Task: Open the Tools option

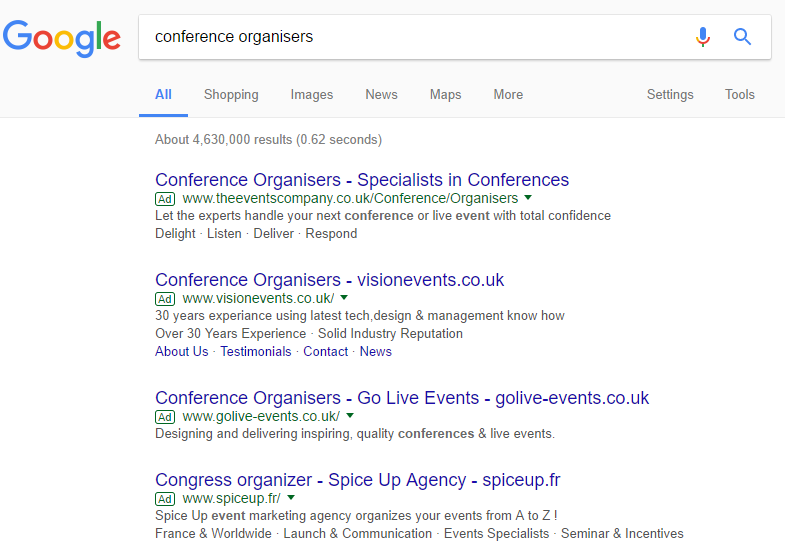Action: (739, 95)
